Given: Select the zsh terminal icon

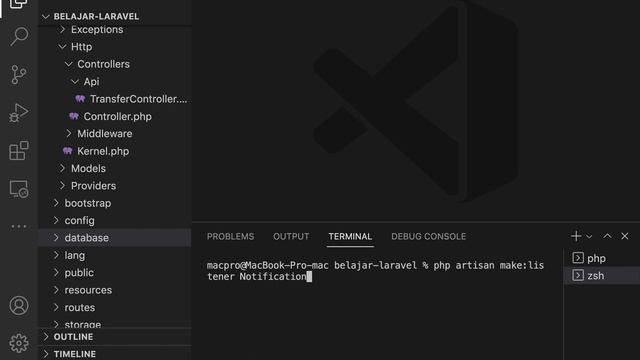Looking at the screenshot, I should click(x=578, y=276).
